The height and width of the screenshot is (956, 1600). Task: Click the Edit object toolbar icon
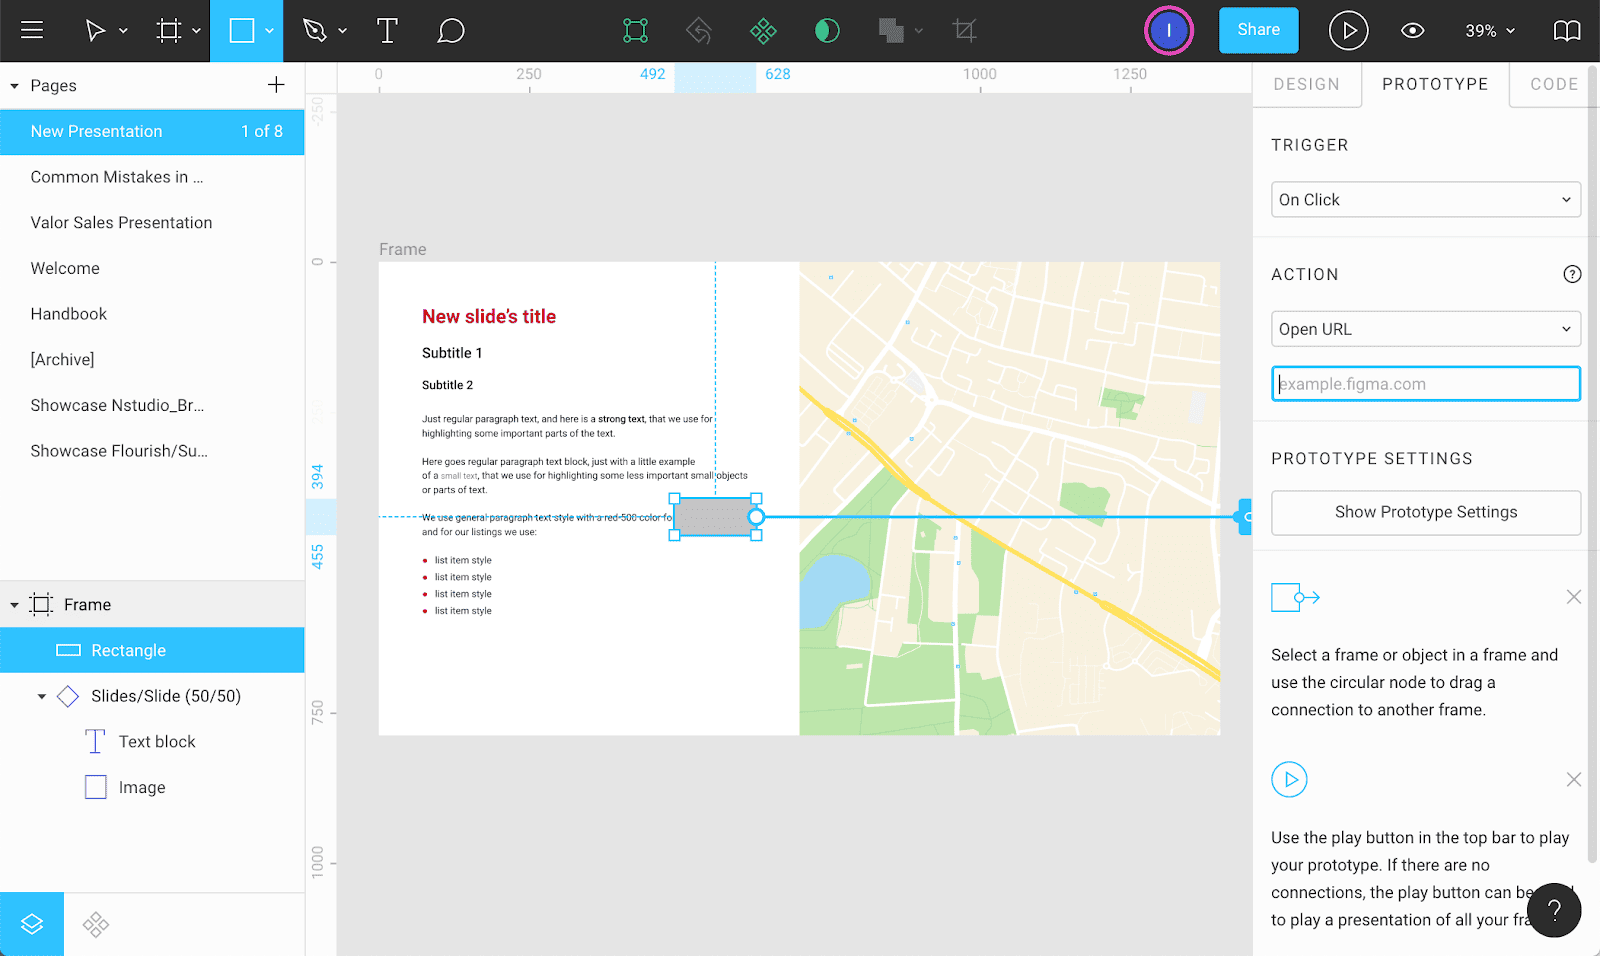[636, 30]
